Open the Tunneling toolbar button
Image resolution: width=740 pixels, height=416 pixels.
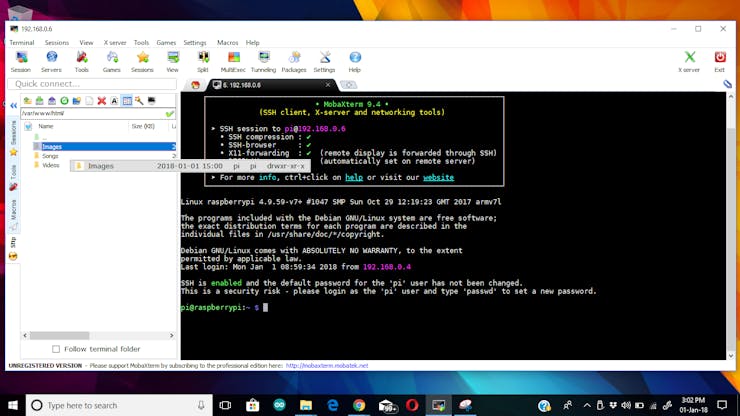(x=263, y=62)
